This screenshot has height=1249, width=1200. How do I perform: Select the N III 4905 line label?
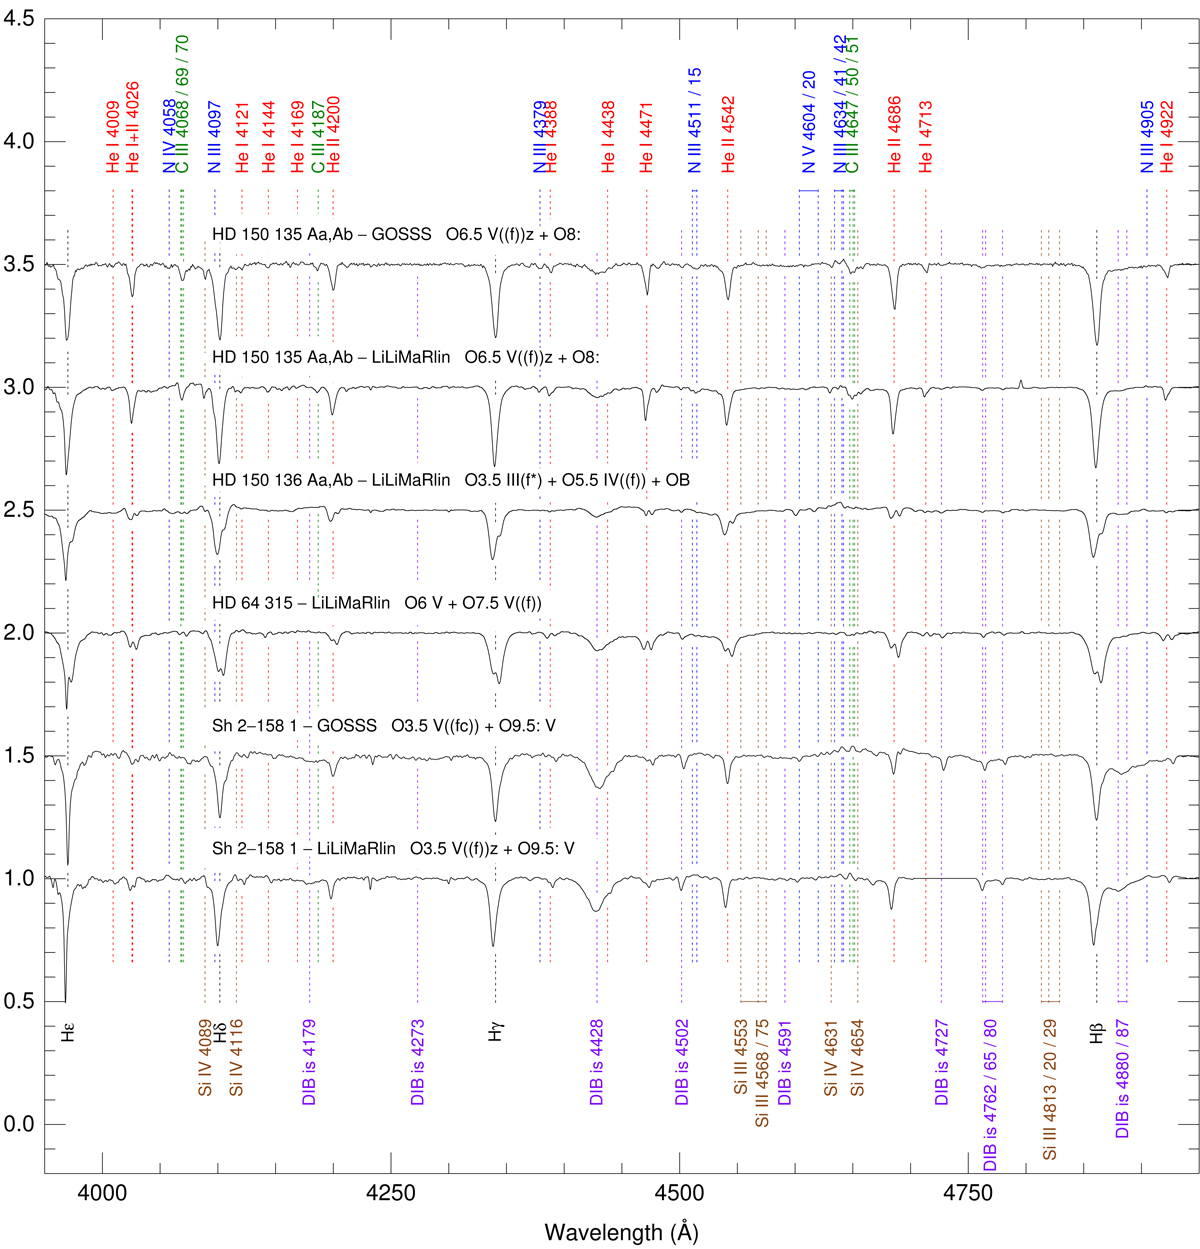click(1148, 137)
